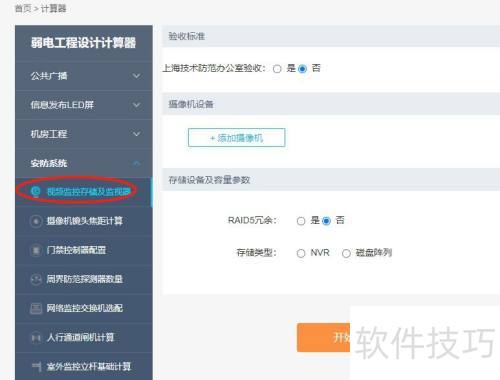500x380 pixels.
Task: Click the gate icon beside 人行通道闸机计算
Action: [36, 338]
